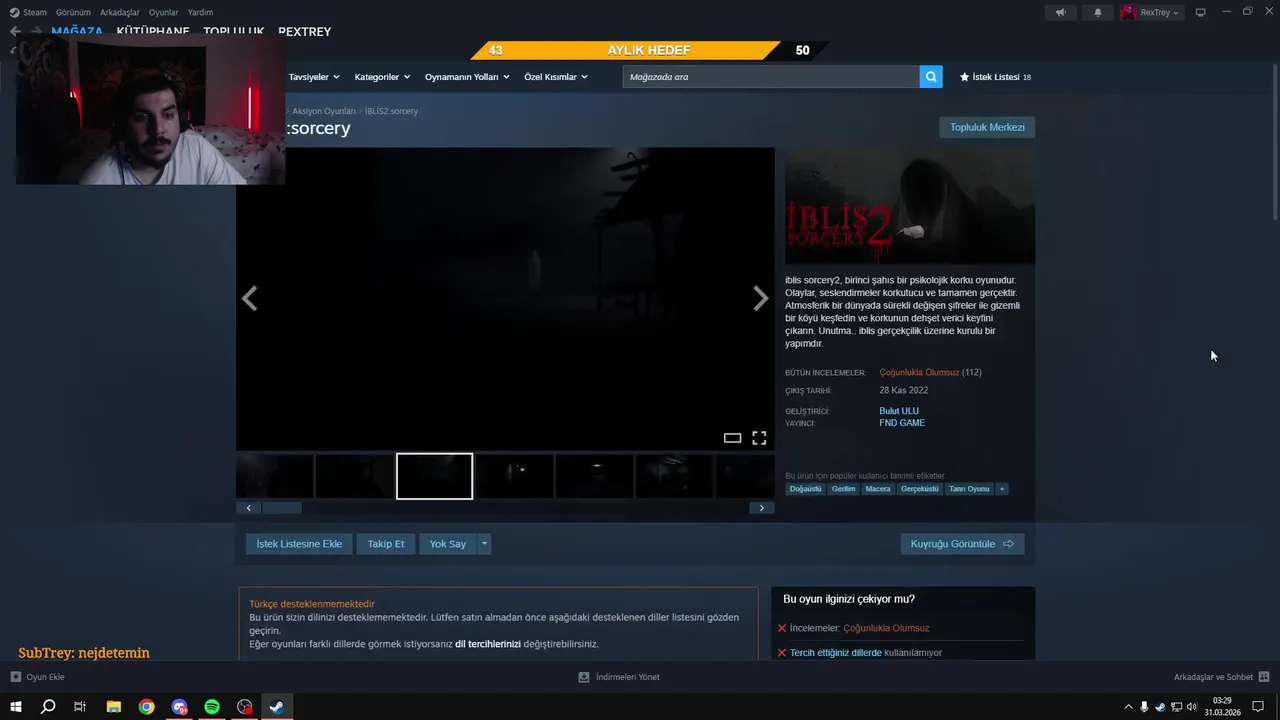1280x720 pixels.
Task: Go to previous screenshot with left arrow
Action: [x=250, y=298]
